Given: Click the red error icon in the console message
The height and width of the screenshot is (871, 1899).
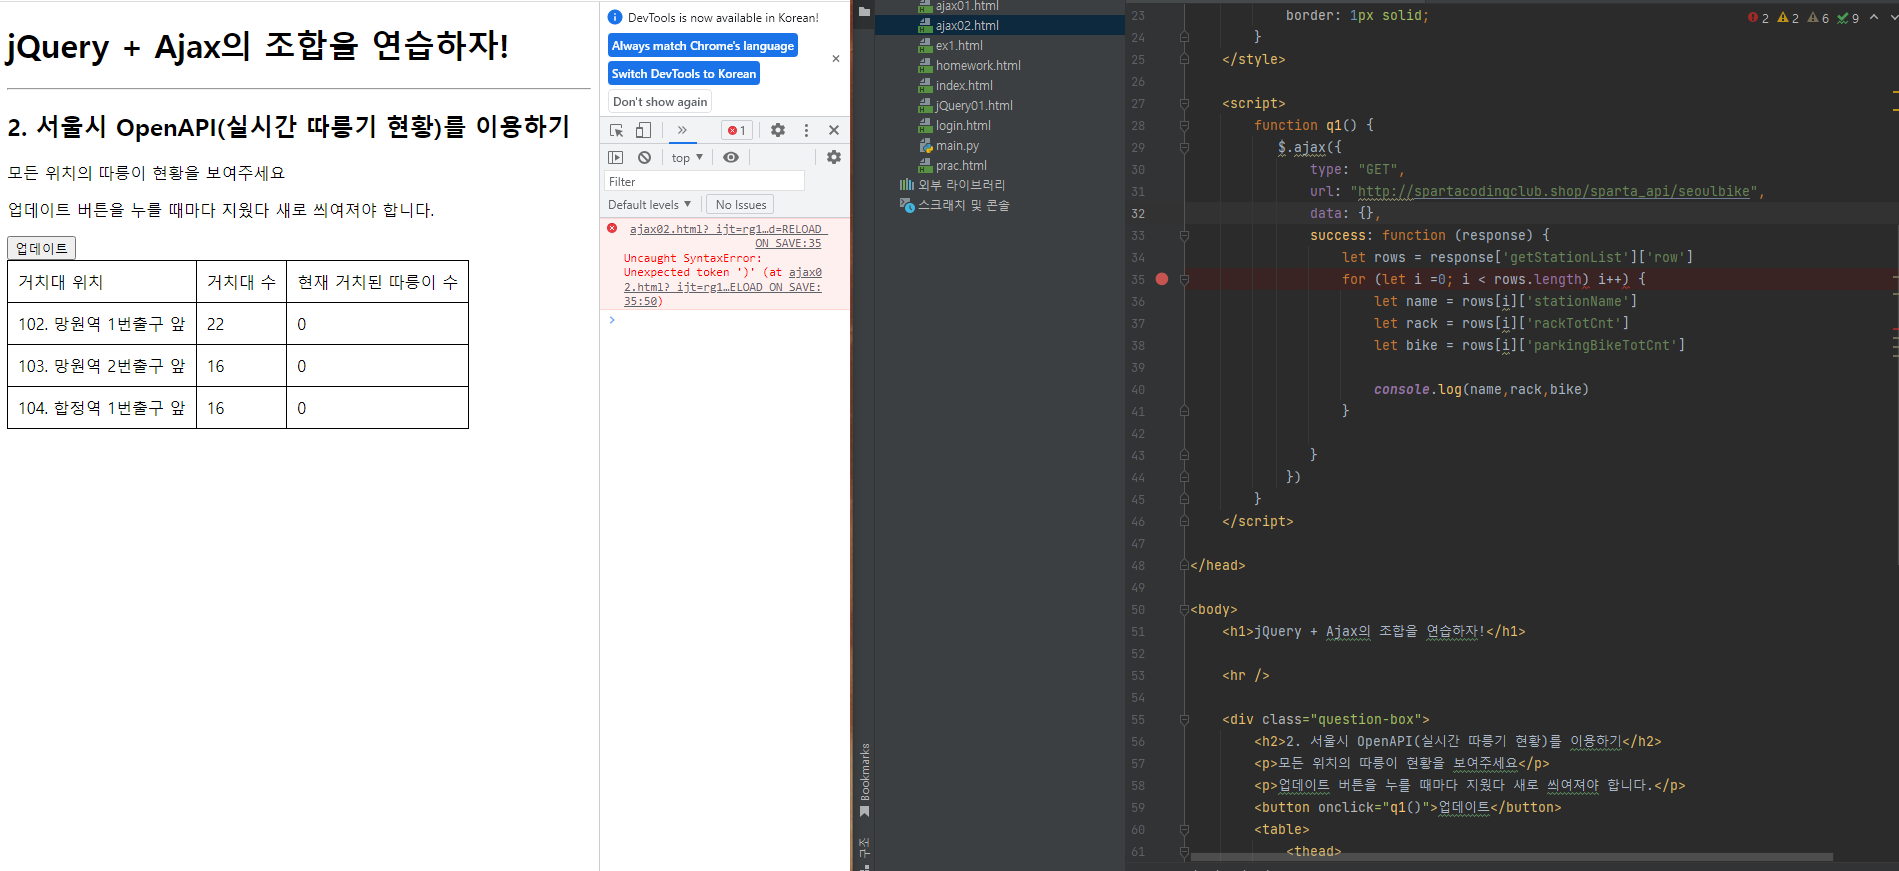Looking at the screenshot, I should (x=612, y=229).
